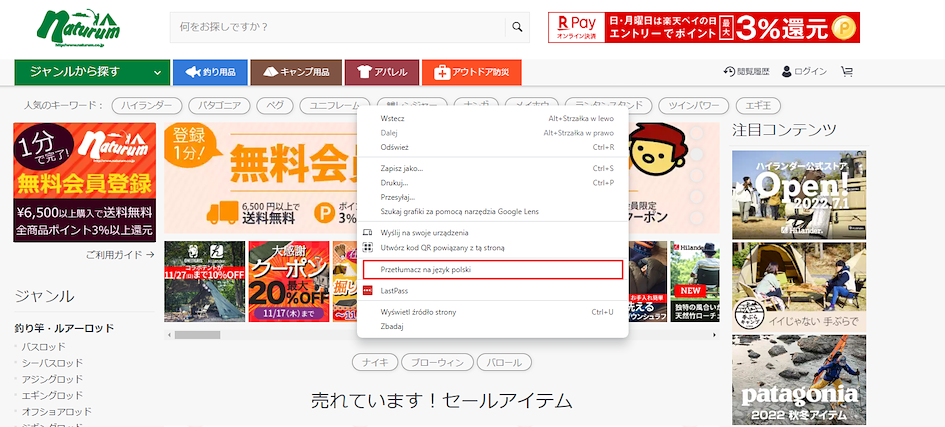The image size is (945, 427).
Task: Select エギ王 keyword tag
Action: [758, 105]
